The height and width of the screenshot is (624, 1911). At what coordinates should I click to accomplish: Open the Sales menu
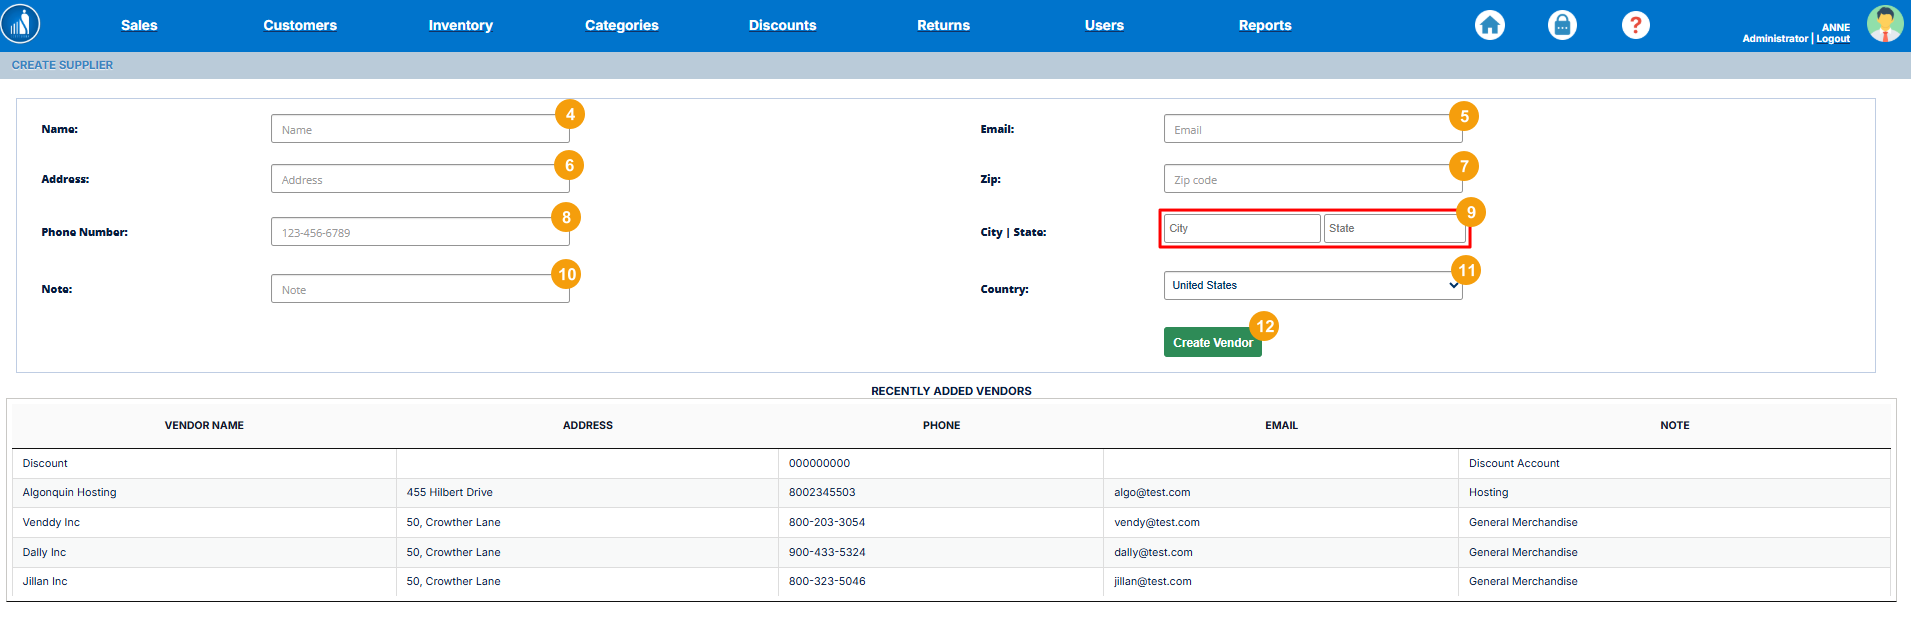[139, 26]
